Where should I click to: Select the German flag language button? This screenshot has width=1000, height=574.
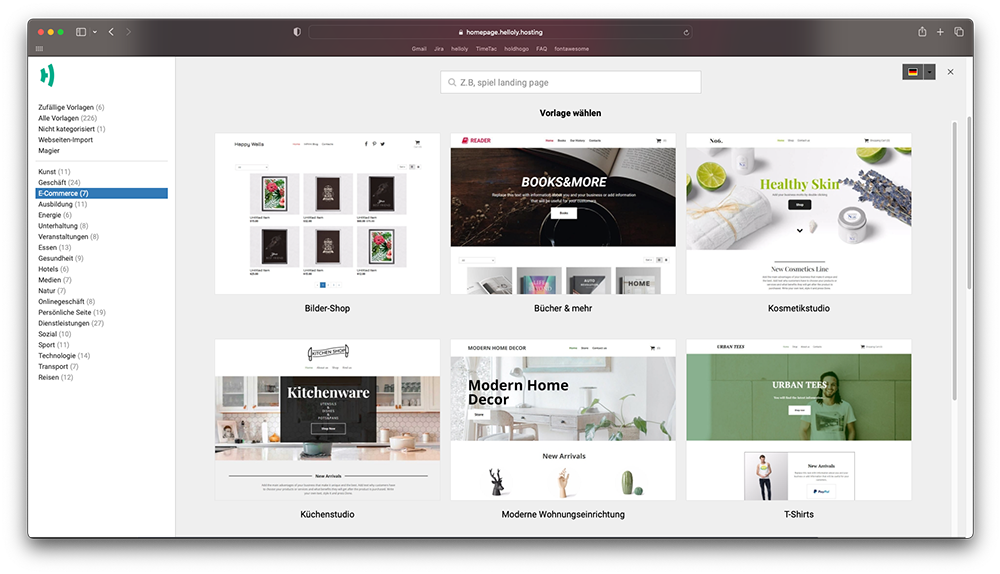click(x=913, y=72)
